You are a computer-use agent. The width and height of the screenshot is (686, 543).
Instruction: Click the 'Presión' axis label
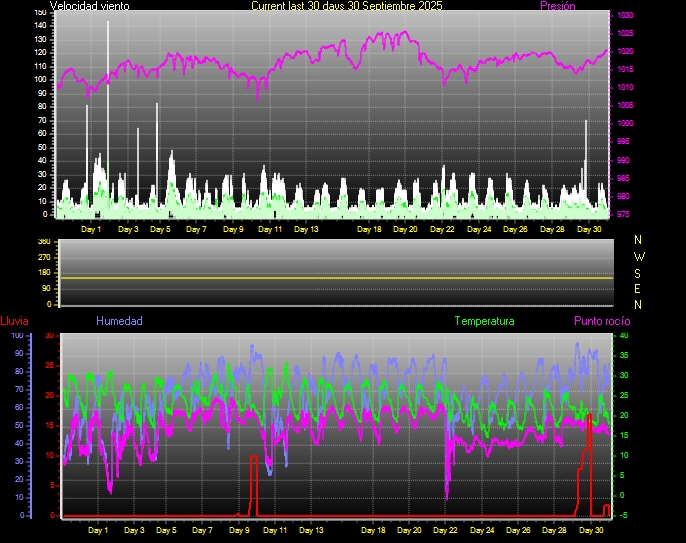point(557,6)
